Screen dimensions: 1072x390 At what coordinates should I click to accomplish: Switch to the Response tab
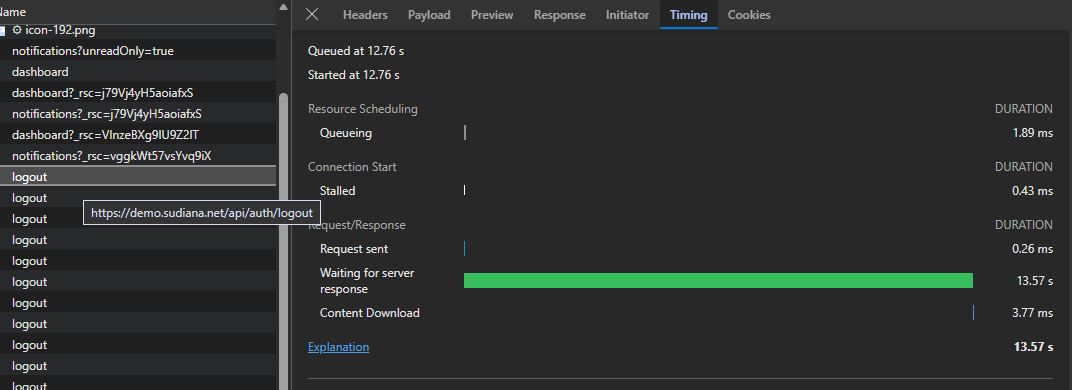click(560, 14)
